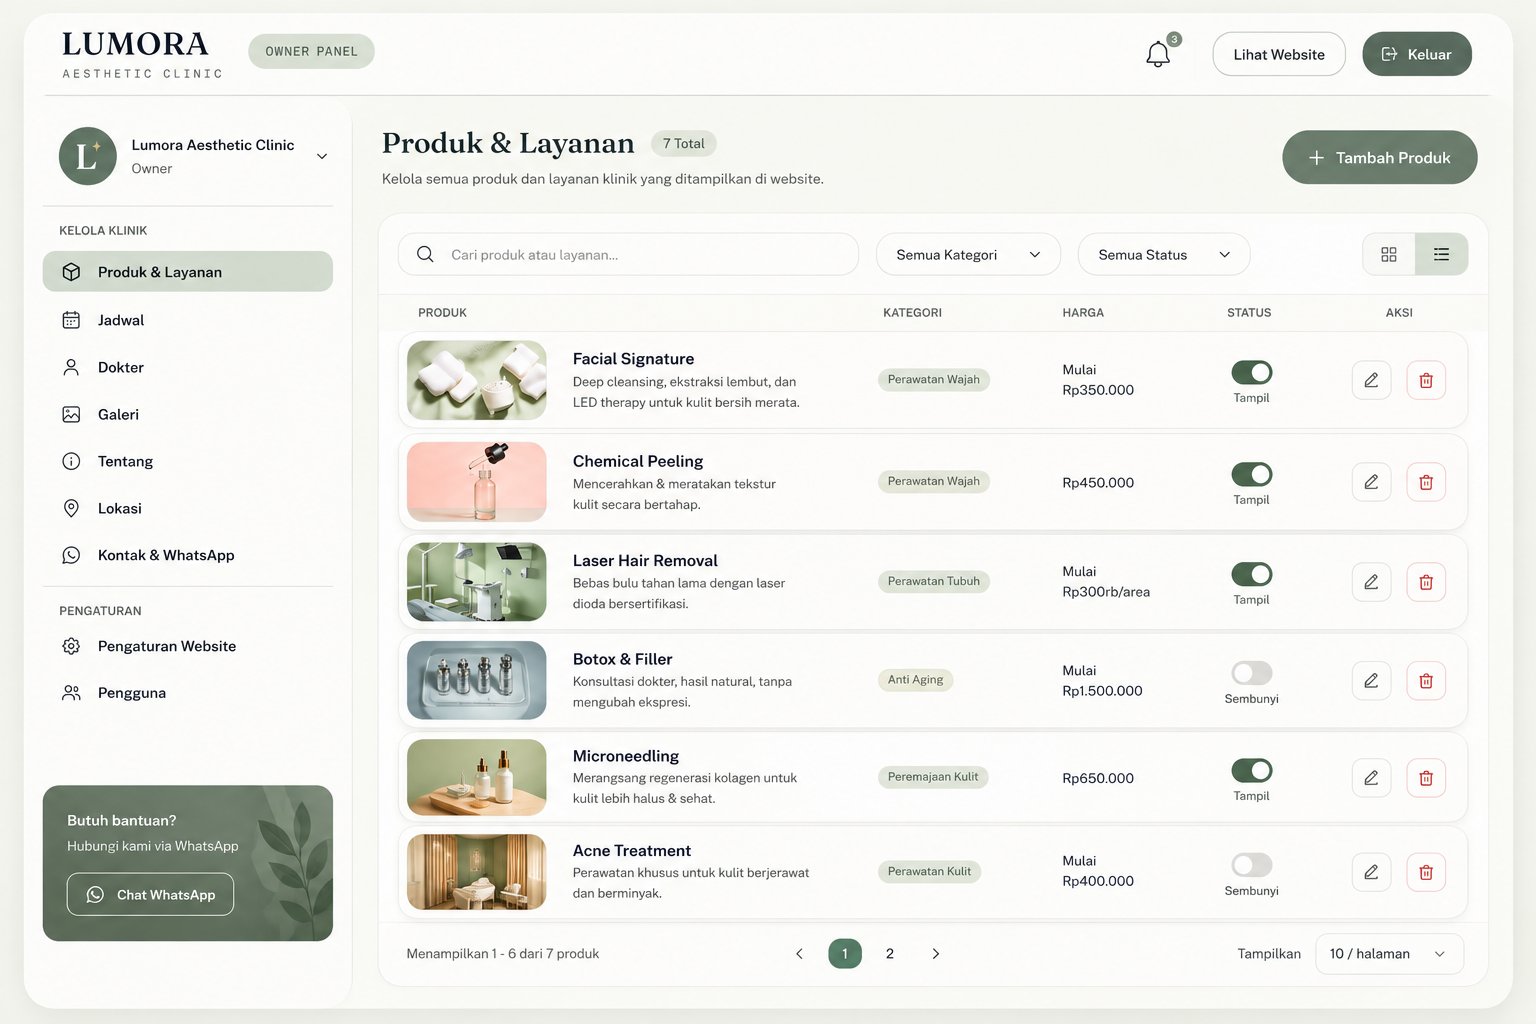Turn on the Acne Treatment toggle
The image size is (1536, 1024).
(x=1251, y=864)
